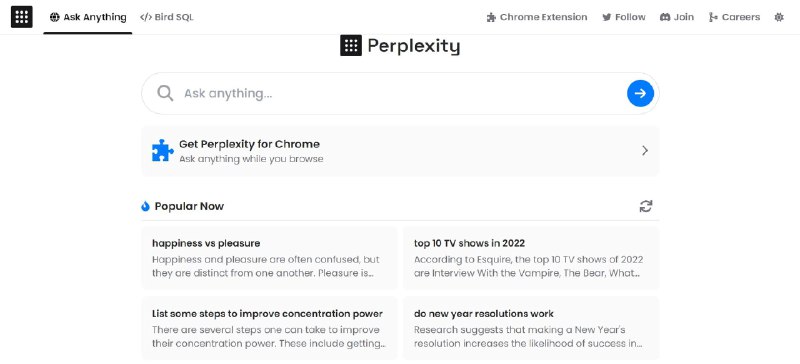Switch to the Ask Anything tab
This screenshot has height=364, width=800.
[x=88, y=17]
